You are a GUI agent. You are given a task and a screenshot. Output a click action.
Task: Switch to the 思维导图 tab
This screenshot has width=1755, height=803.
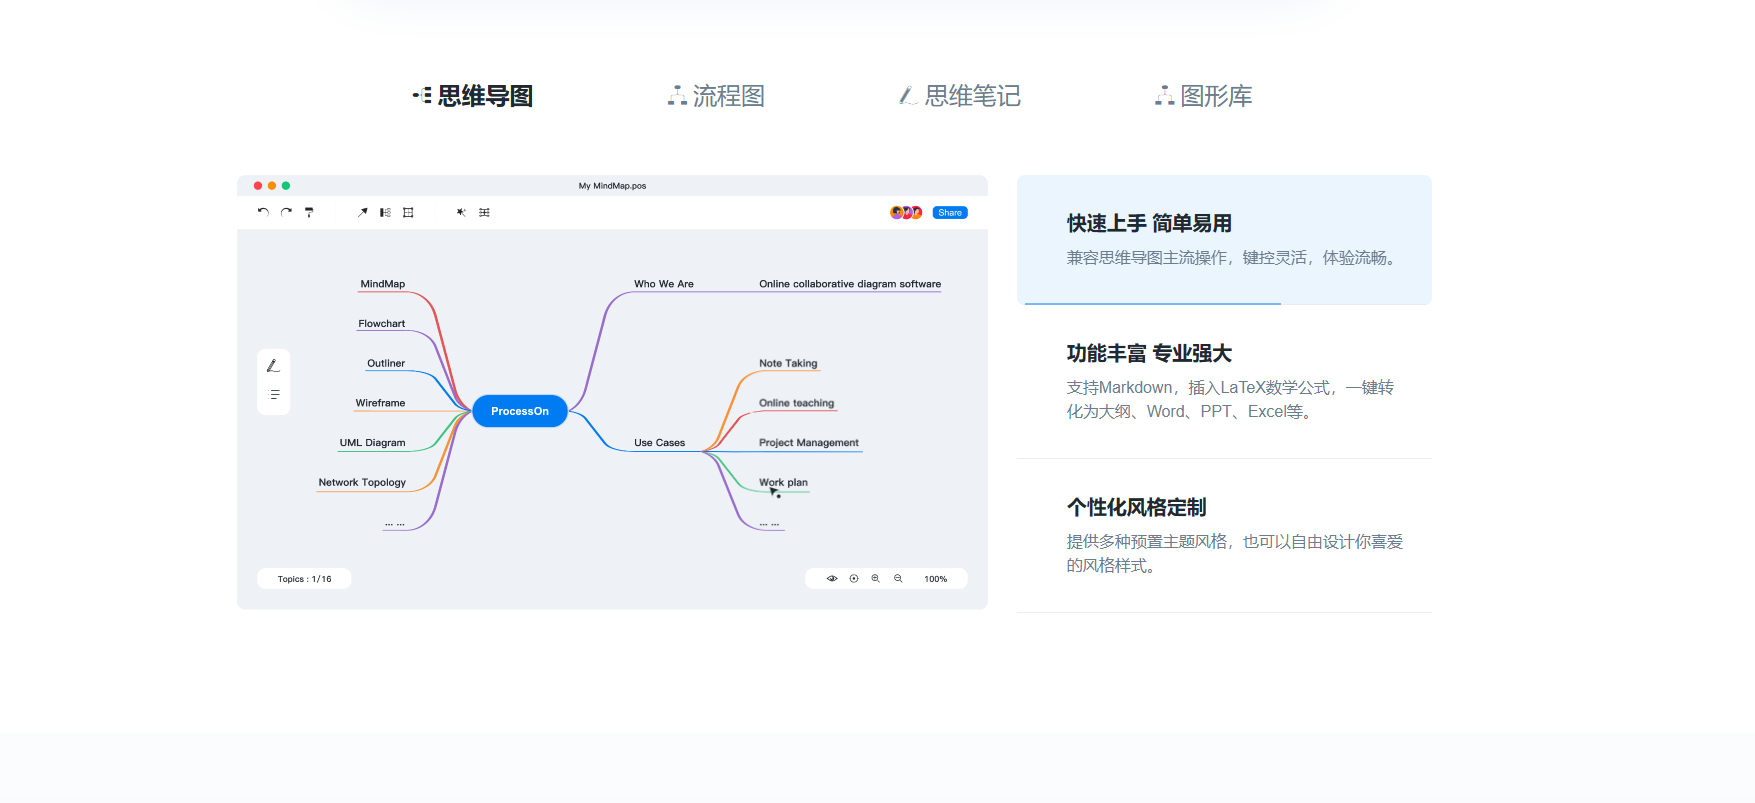pos(473,96)
